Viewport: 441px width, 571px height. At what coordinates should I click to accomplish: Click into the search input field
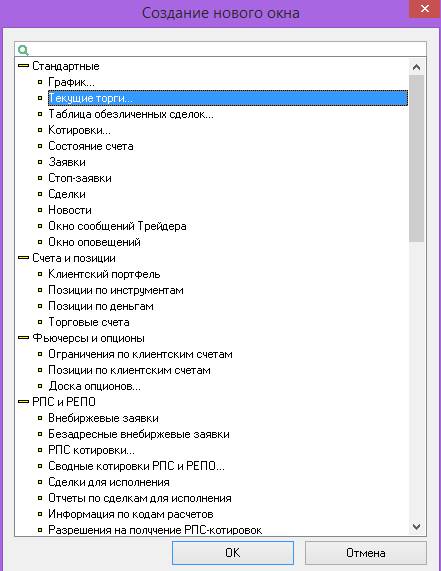click(x=226, y=49)
